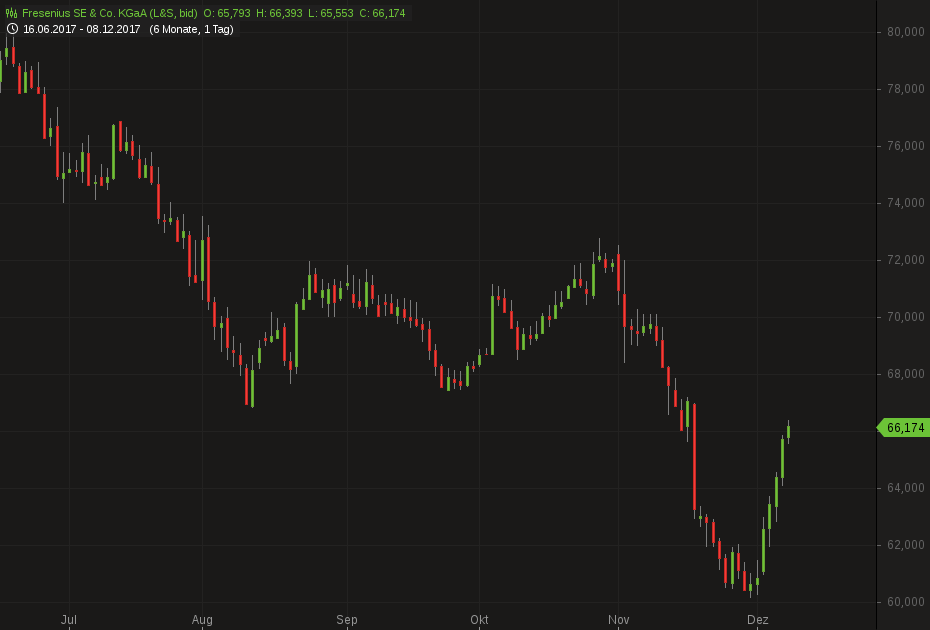The width and height of the screenshot is (930, 630).
Task: Click the 80,000 price axis label
Action: [x=905, y=32]
